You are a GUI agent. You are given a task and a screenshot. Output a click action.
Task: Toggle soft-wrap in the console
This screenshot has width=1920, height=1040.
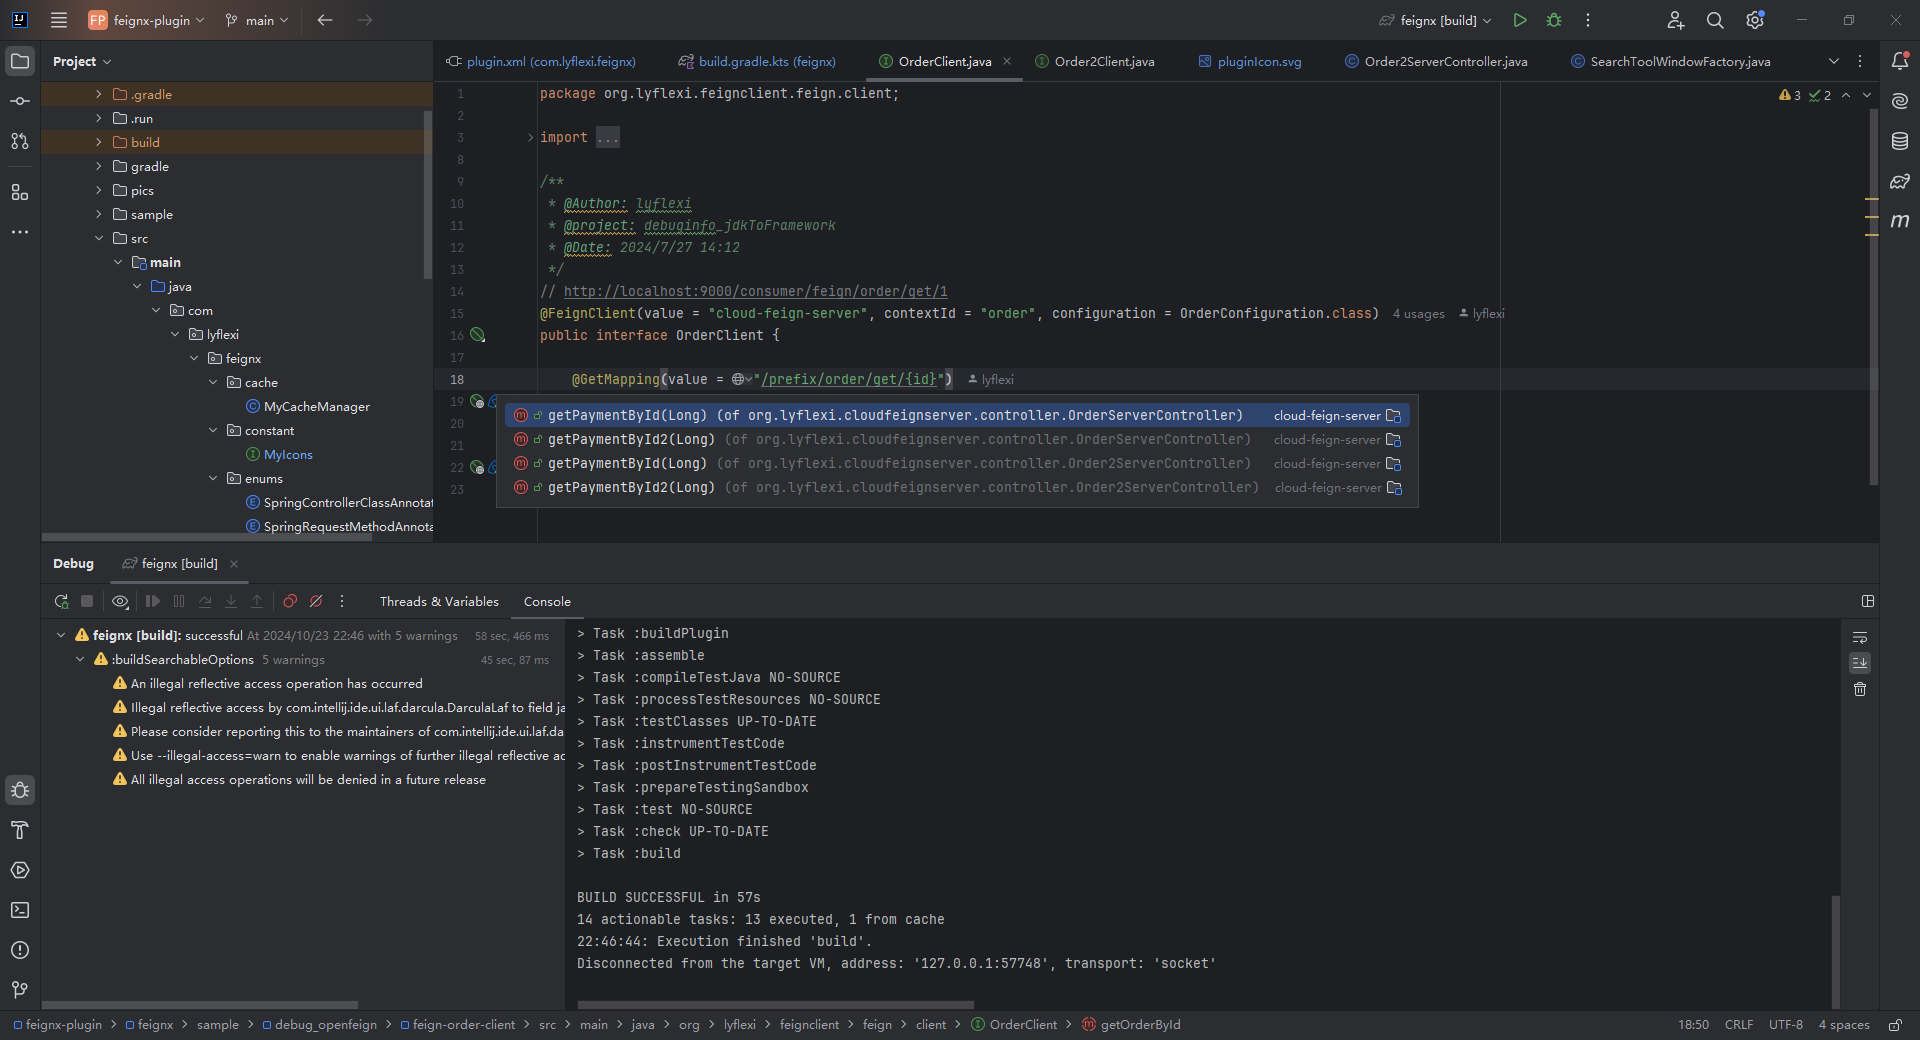click(1860, 637)
